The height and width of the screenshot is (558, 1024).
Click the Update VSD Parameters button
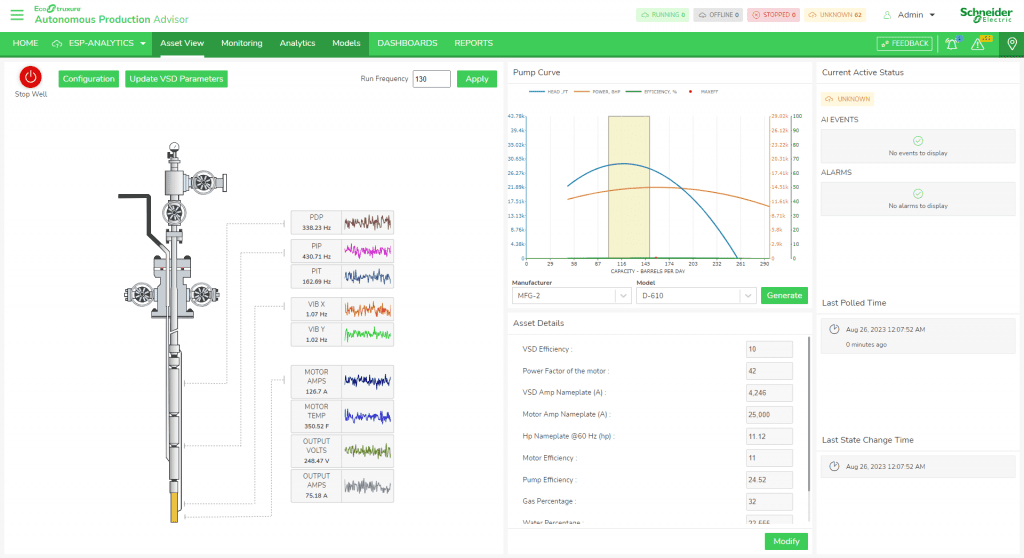click(x=176, y=79)
